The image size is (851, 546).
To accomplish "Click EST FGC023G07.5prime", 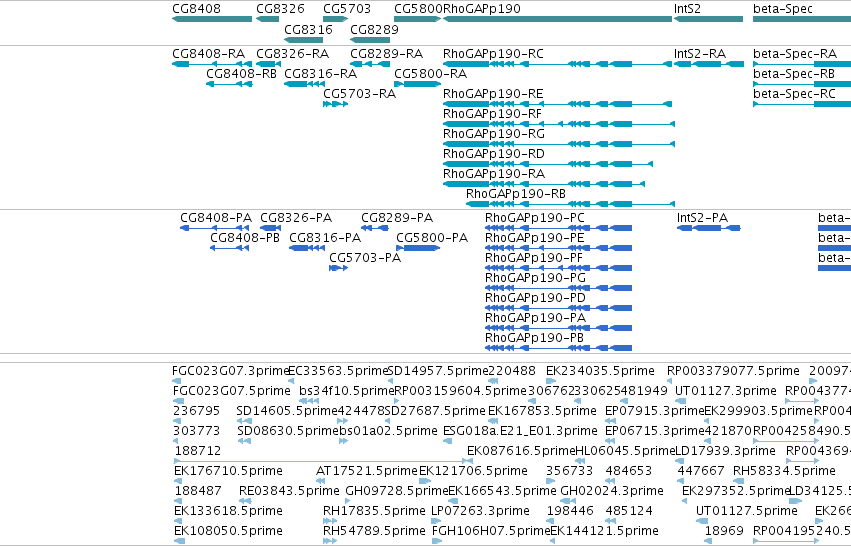I will click(179, 402).
